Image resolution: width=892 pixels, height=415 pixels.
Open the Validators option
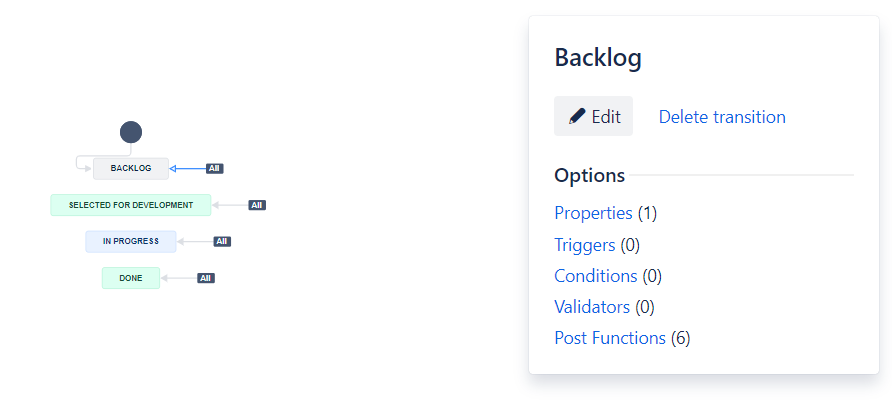coord(592,307)
